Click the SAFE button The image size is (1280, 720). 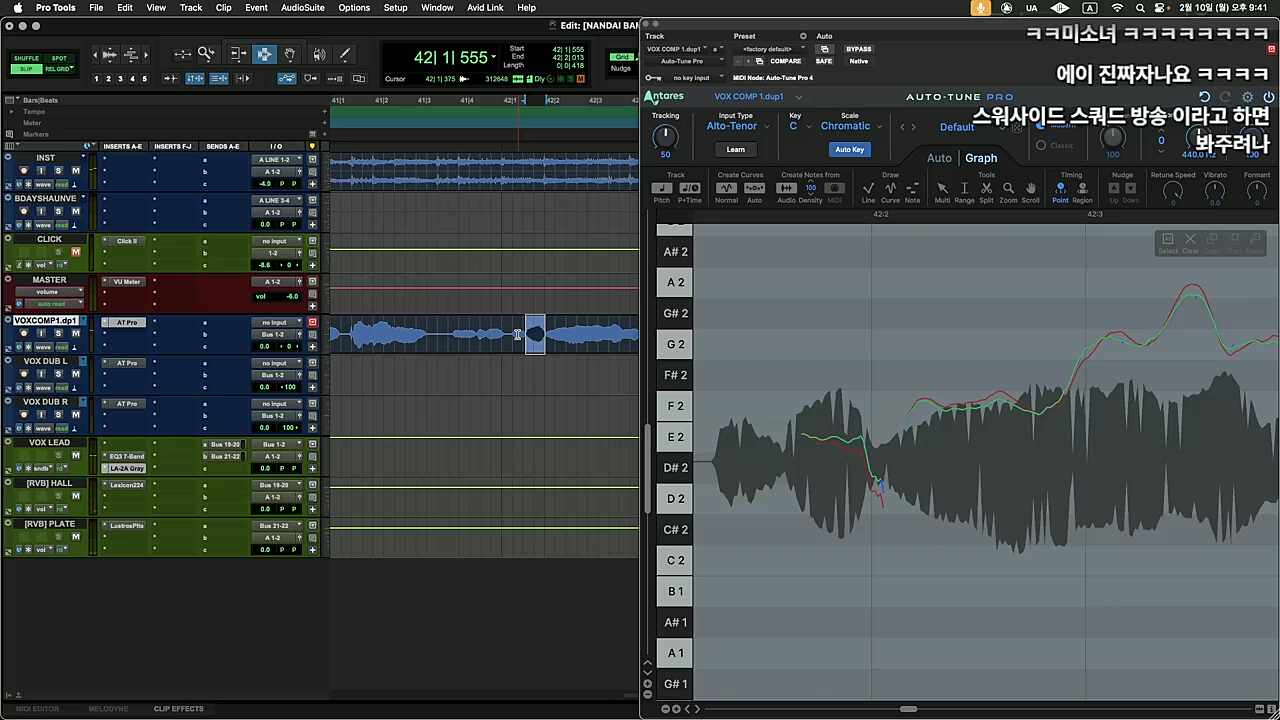coord(824,61)
